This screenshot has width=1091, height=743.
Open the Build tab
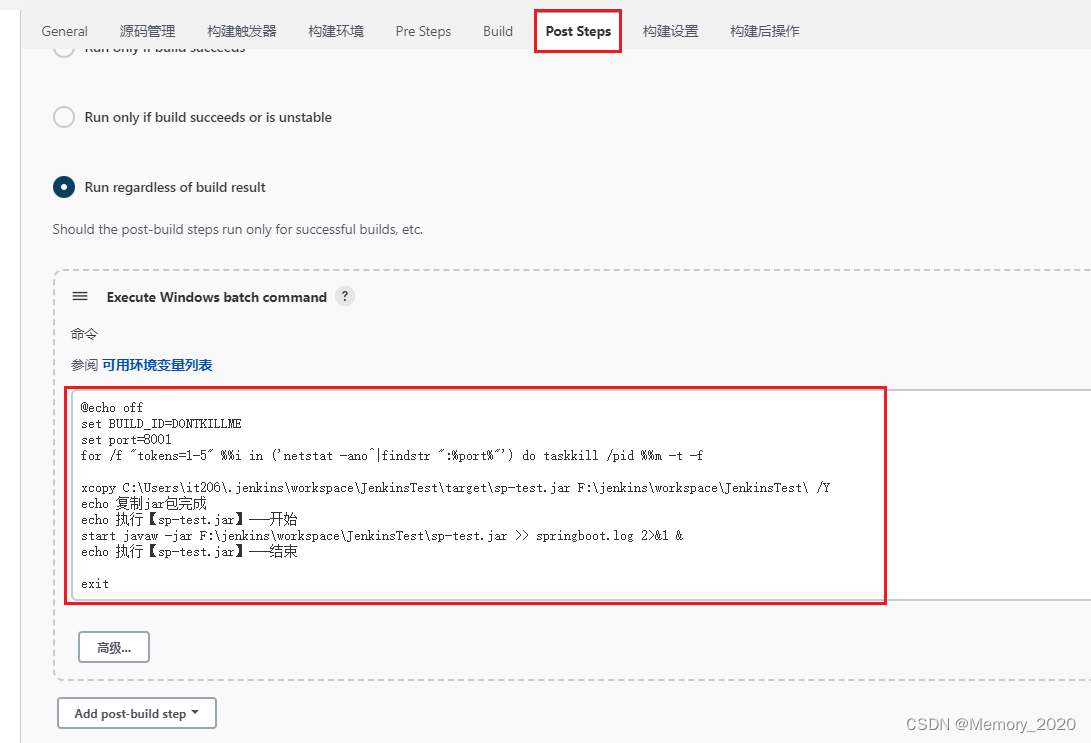(x=497, y=31)
